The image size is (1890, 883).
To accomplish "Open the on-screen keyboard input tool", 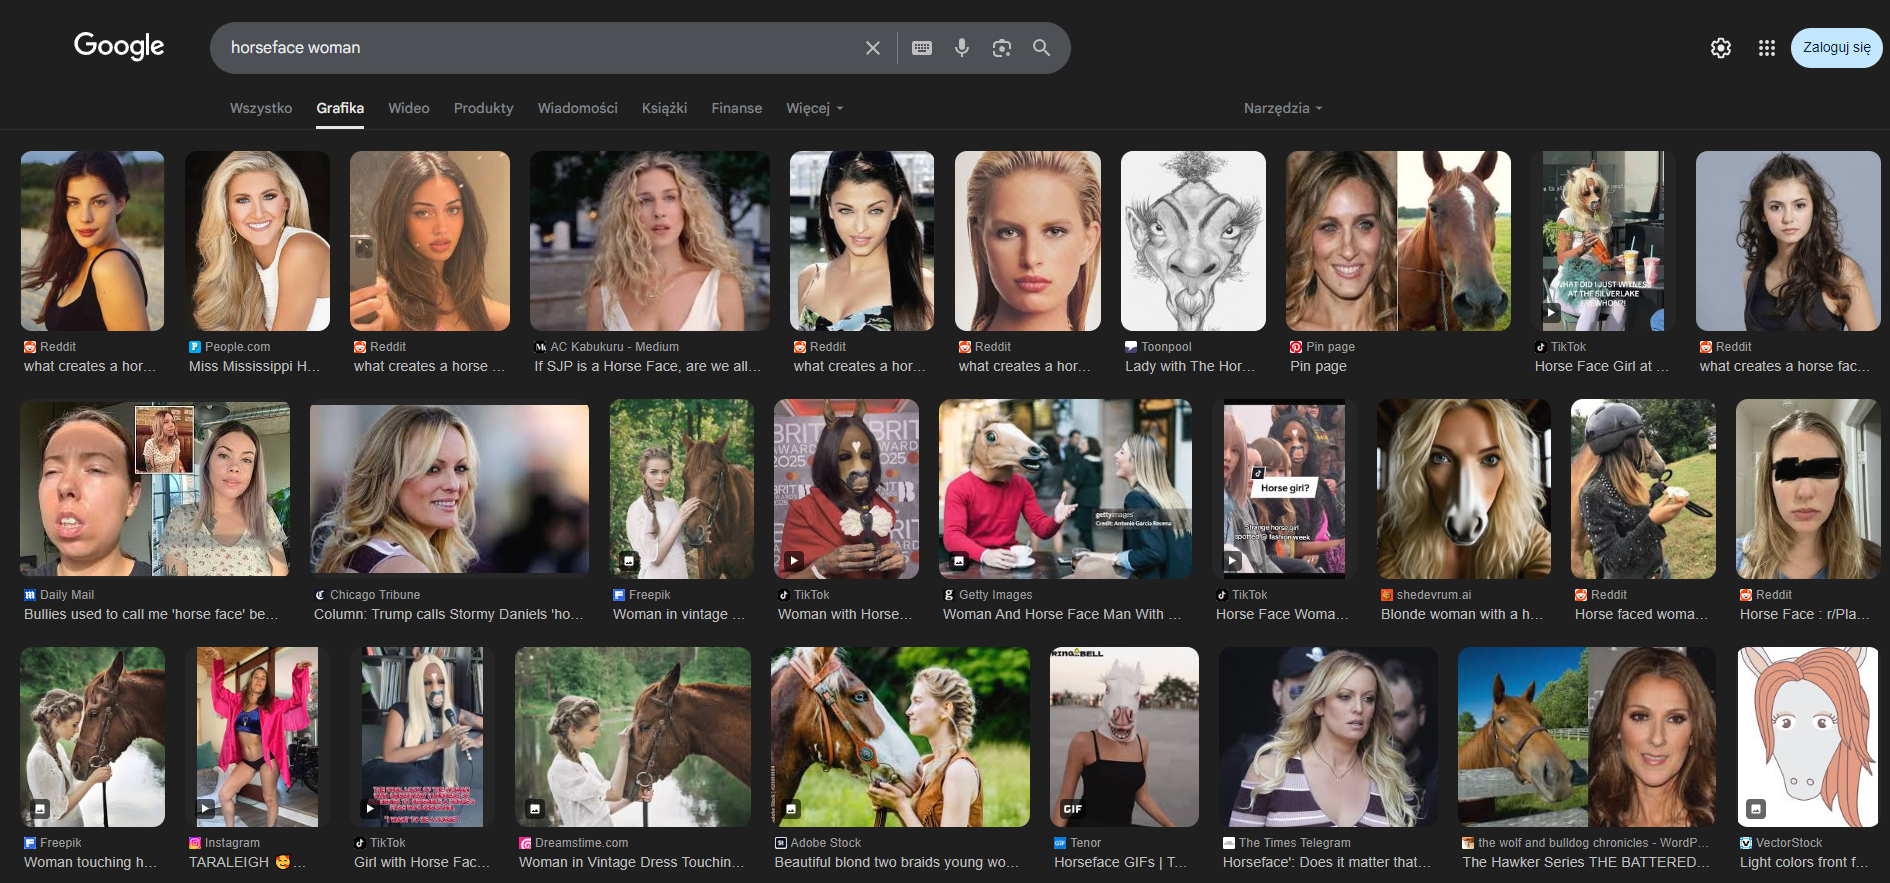I will coord(922,48).
